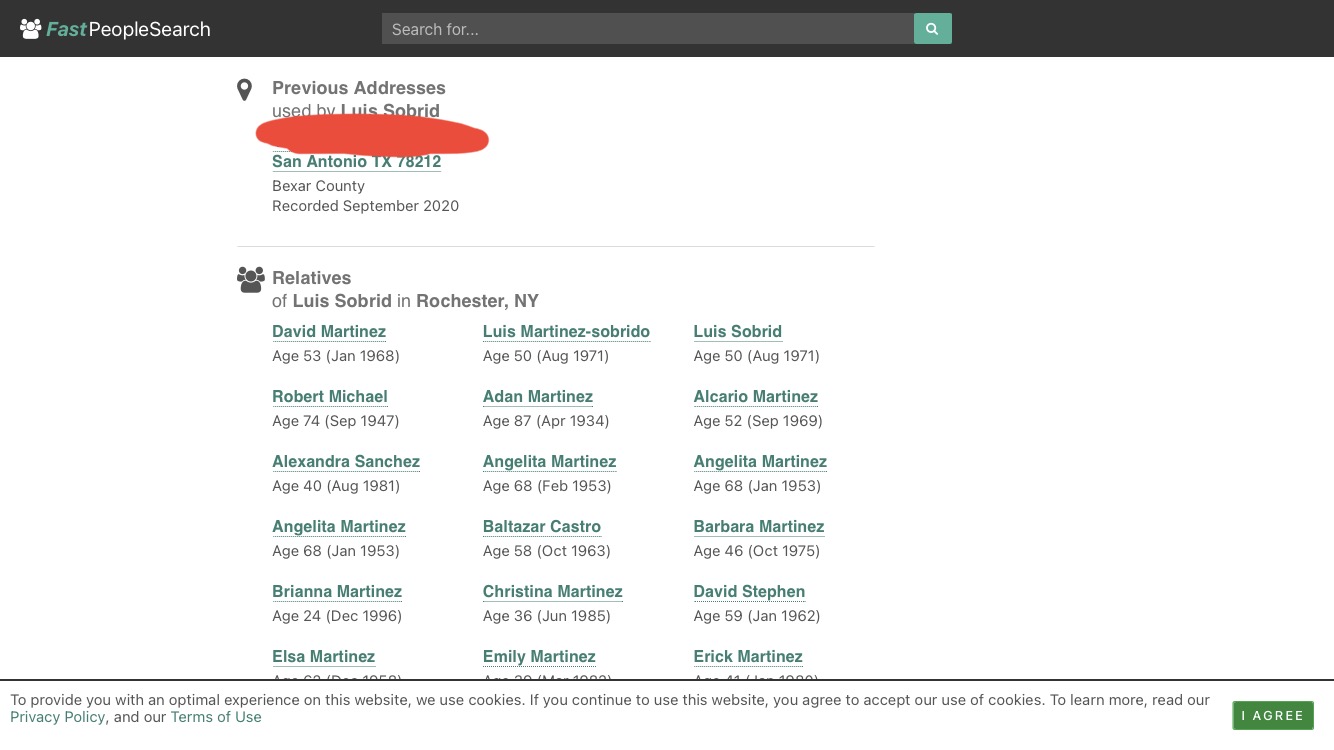Open Luis Sobrid relative link
1334x750 pixels.
pyautogui.click(x=737, y=331)
